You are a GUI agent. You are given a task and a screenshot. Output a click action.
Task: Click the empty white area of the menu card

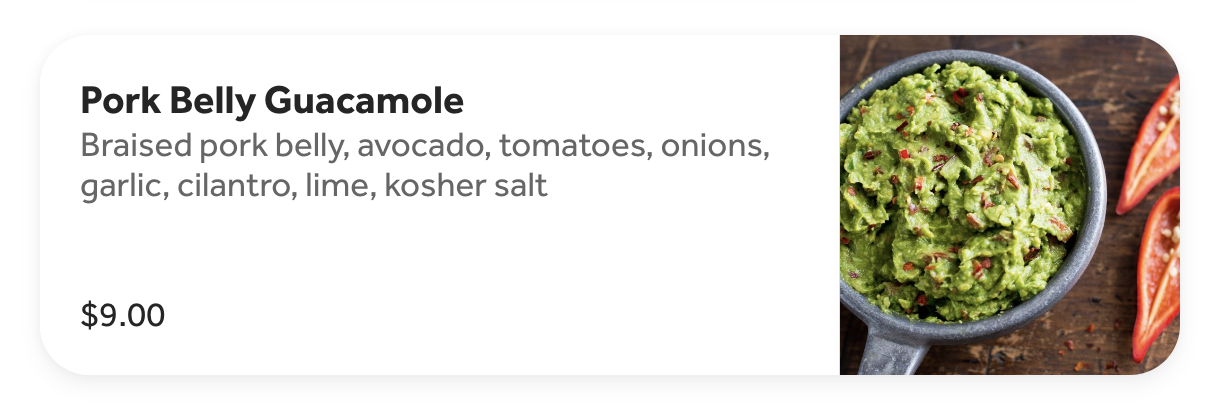tap(500, 280)
